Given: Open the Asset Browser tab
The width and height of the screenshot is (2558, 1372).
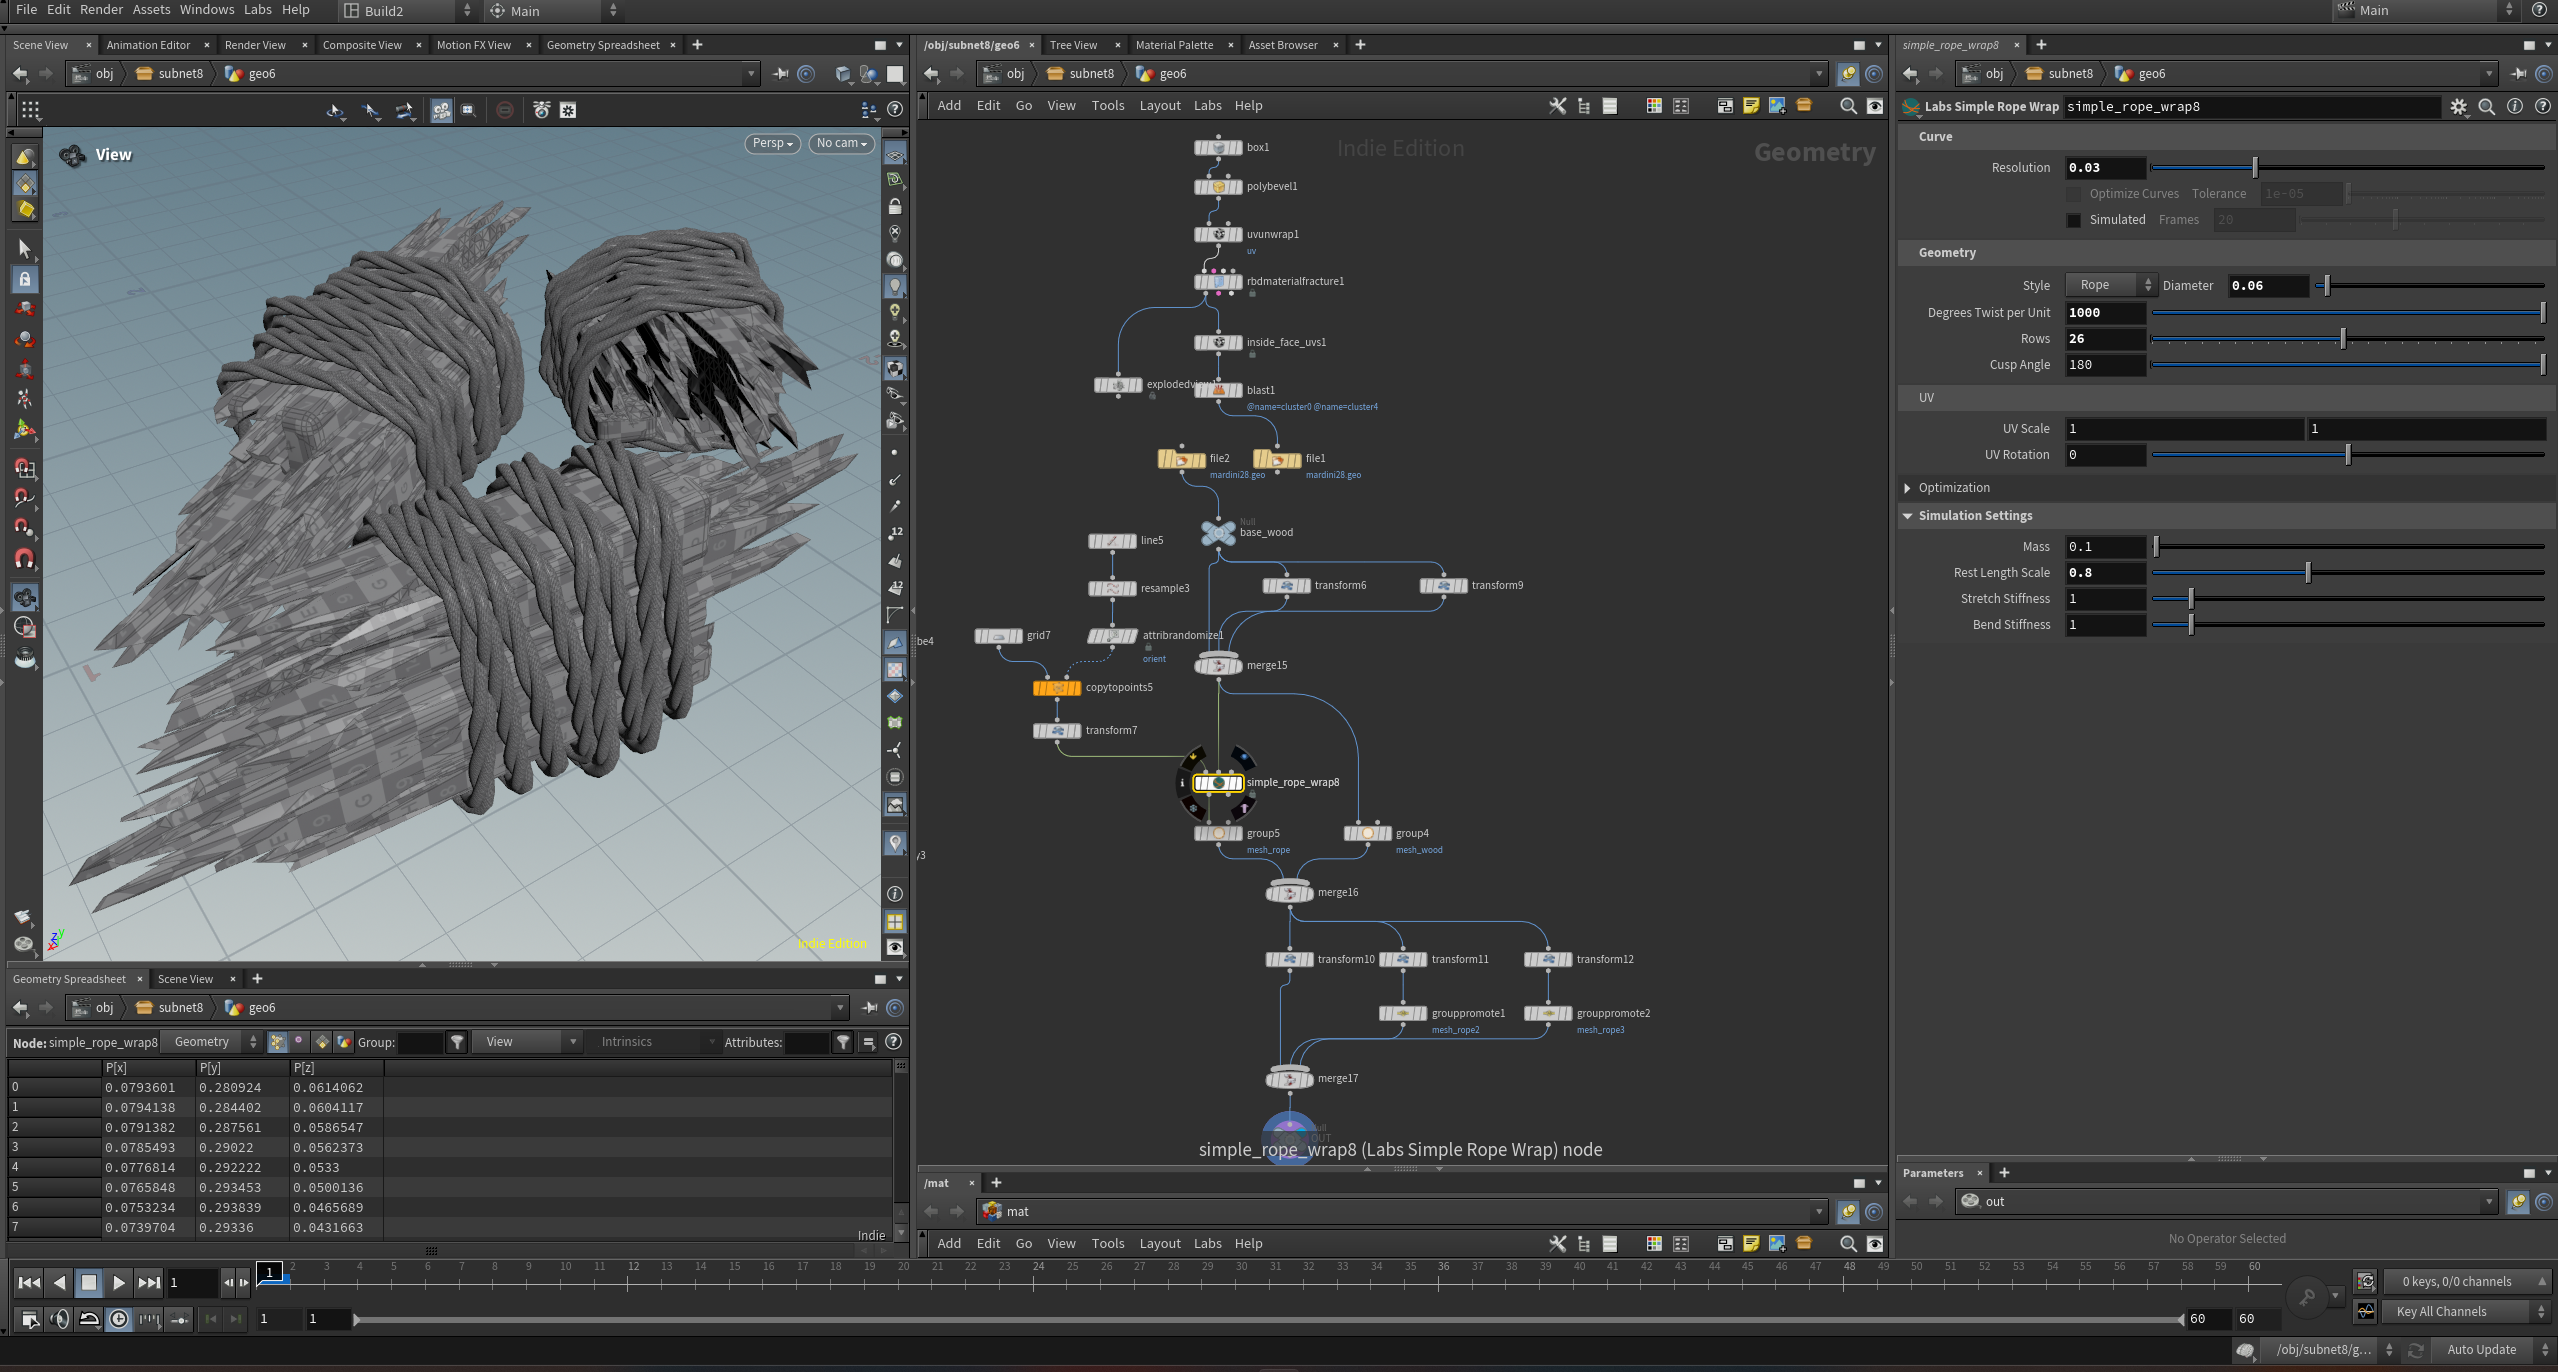Looking at the screenshot, I should pyautogui.click(x=1283, y=45).
